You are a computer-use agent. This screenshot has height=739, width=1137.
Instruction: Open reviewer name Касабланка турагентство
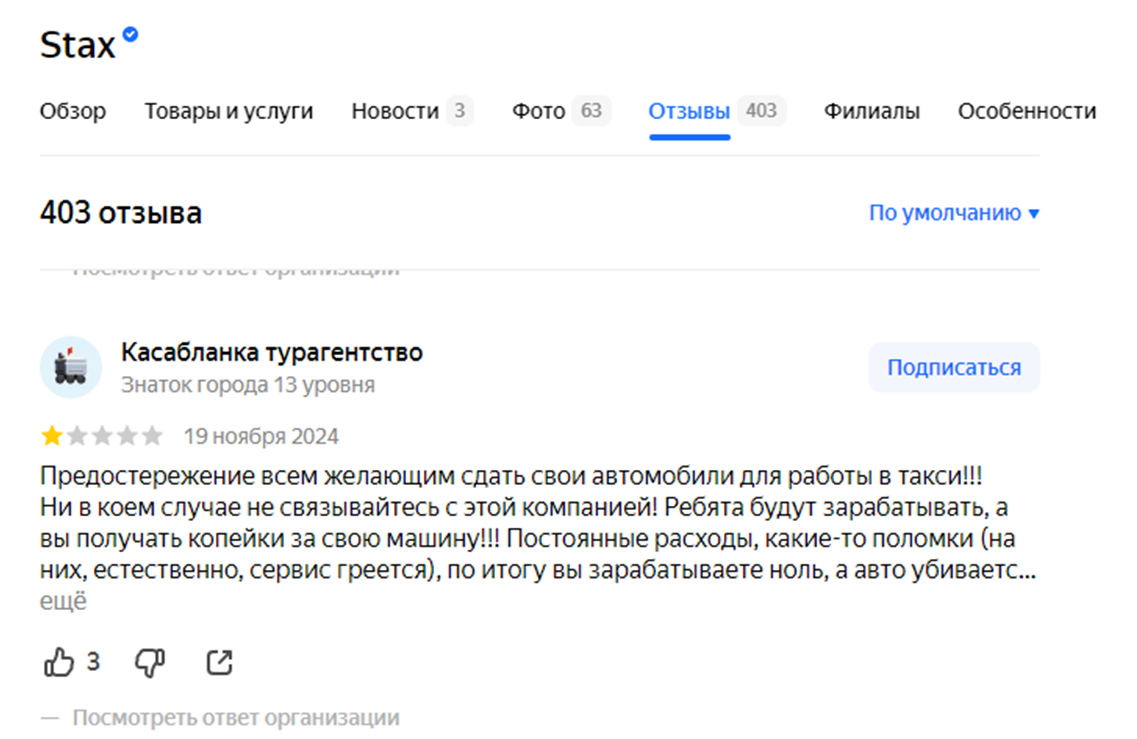(272, 352)
